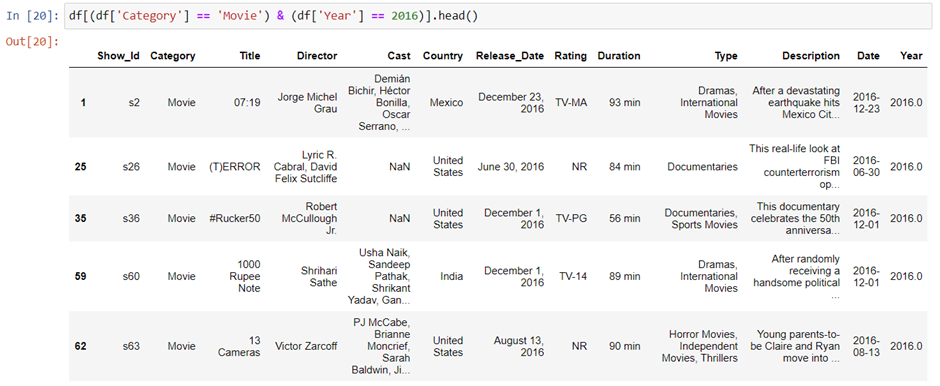This screenshot has height=386, width=940.
Task: Click the Victor Zarcoff director cell
Action: point(306,346)
